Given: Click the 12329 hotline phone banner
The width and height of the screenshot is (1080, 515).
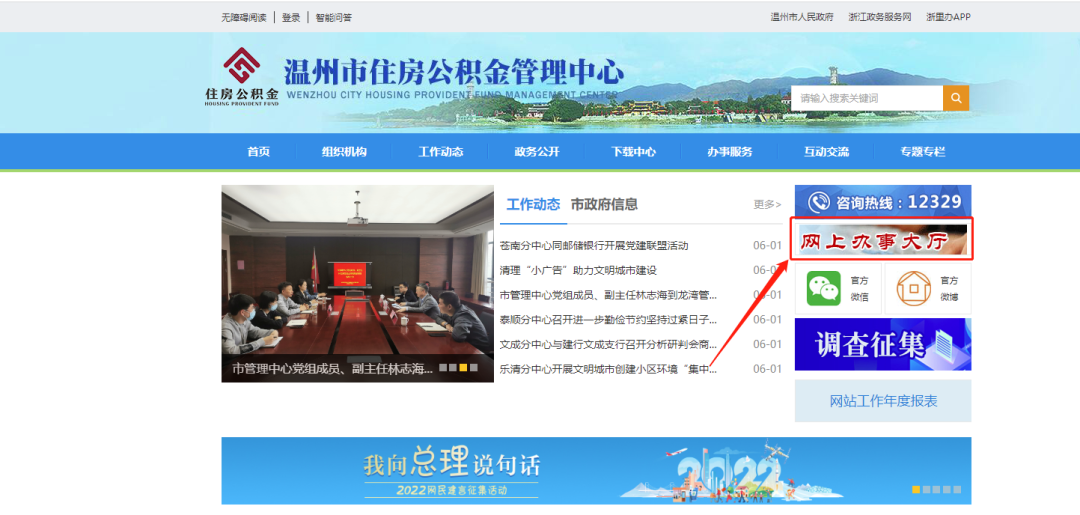Looking at the screenshot, I should (882, 202).
